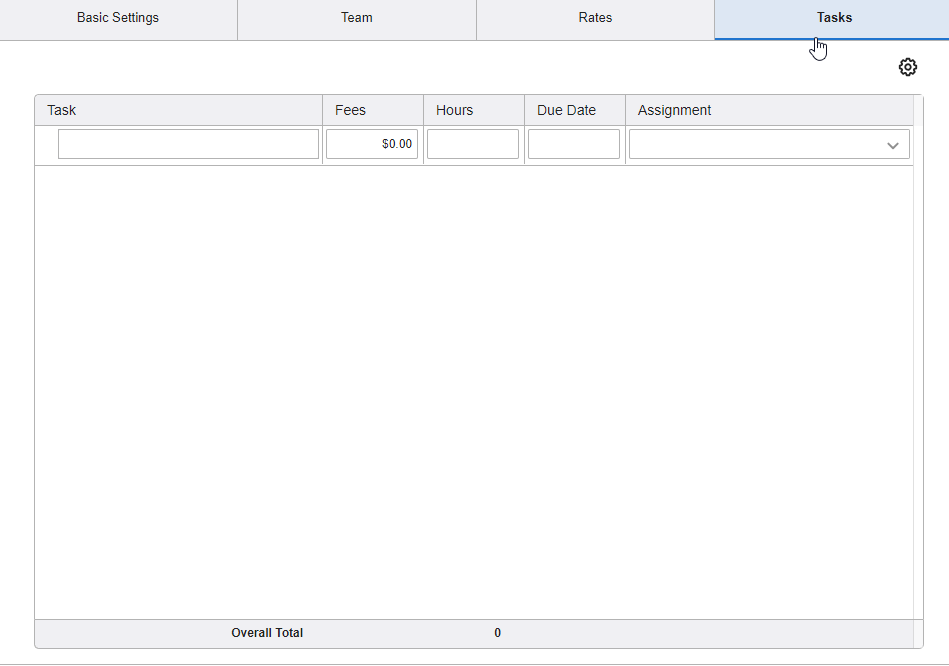
Task: Select the currently active Tasks tab
Action: [833, 17]
